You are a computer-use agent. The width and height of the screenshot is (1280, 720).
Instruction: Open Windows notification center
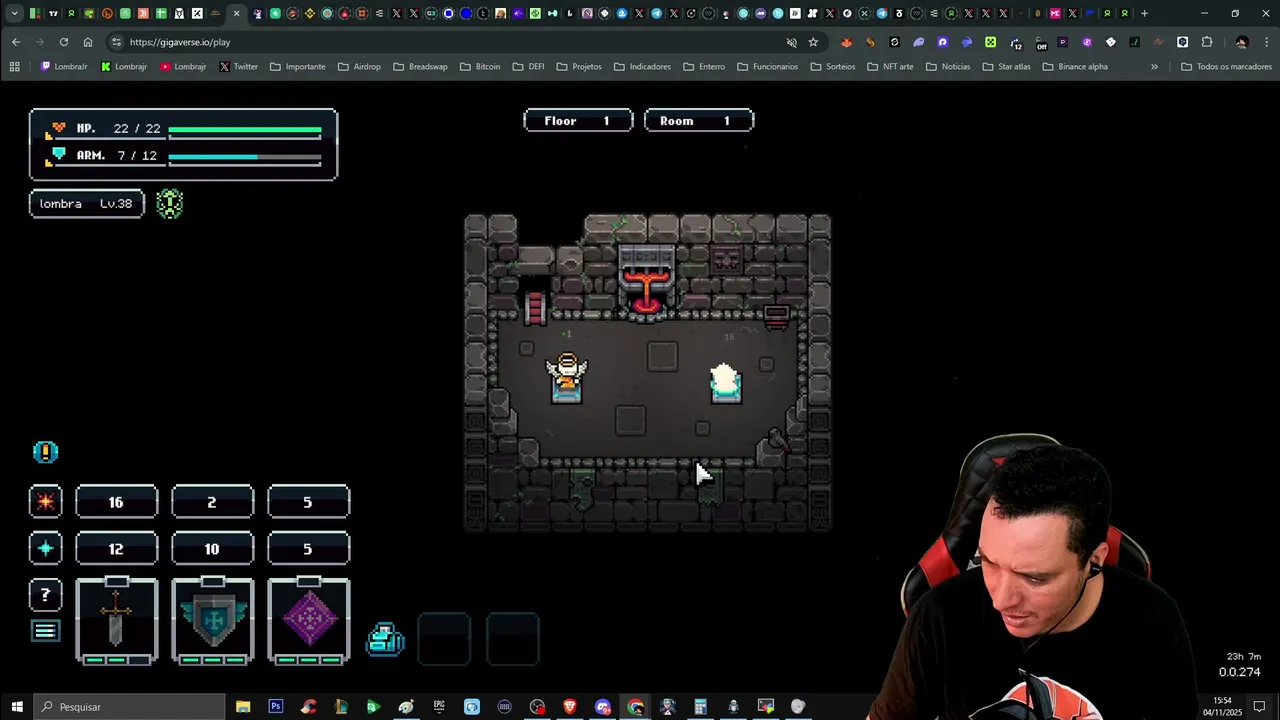tap(1260, 707)
